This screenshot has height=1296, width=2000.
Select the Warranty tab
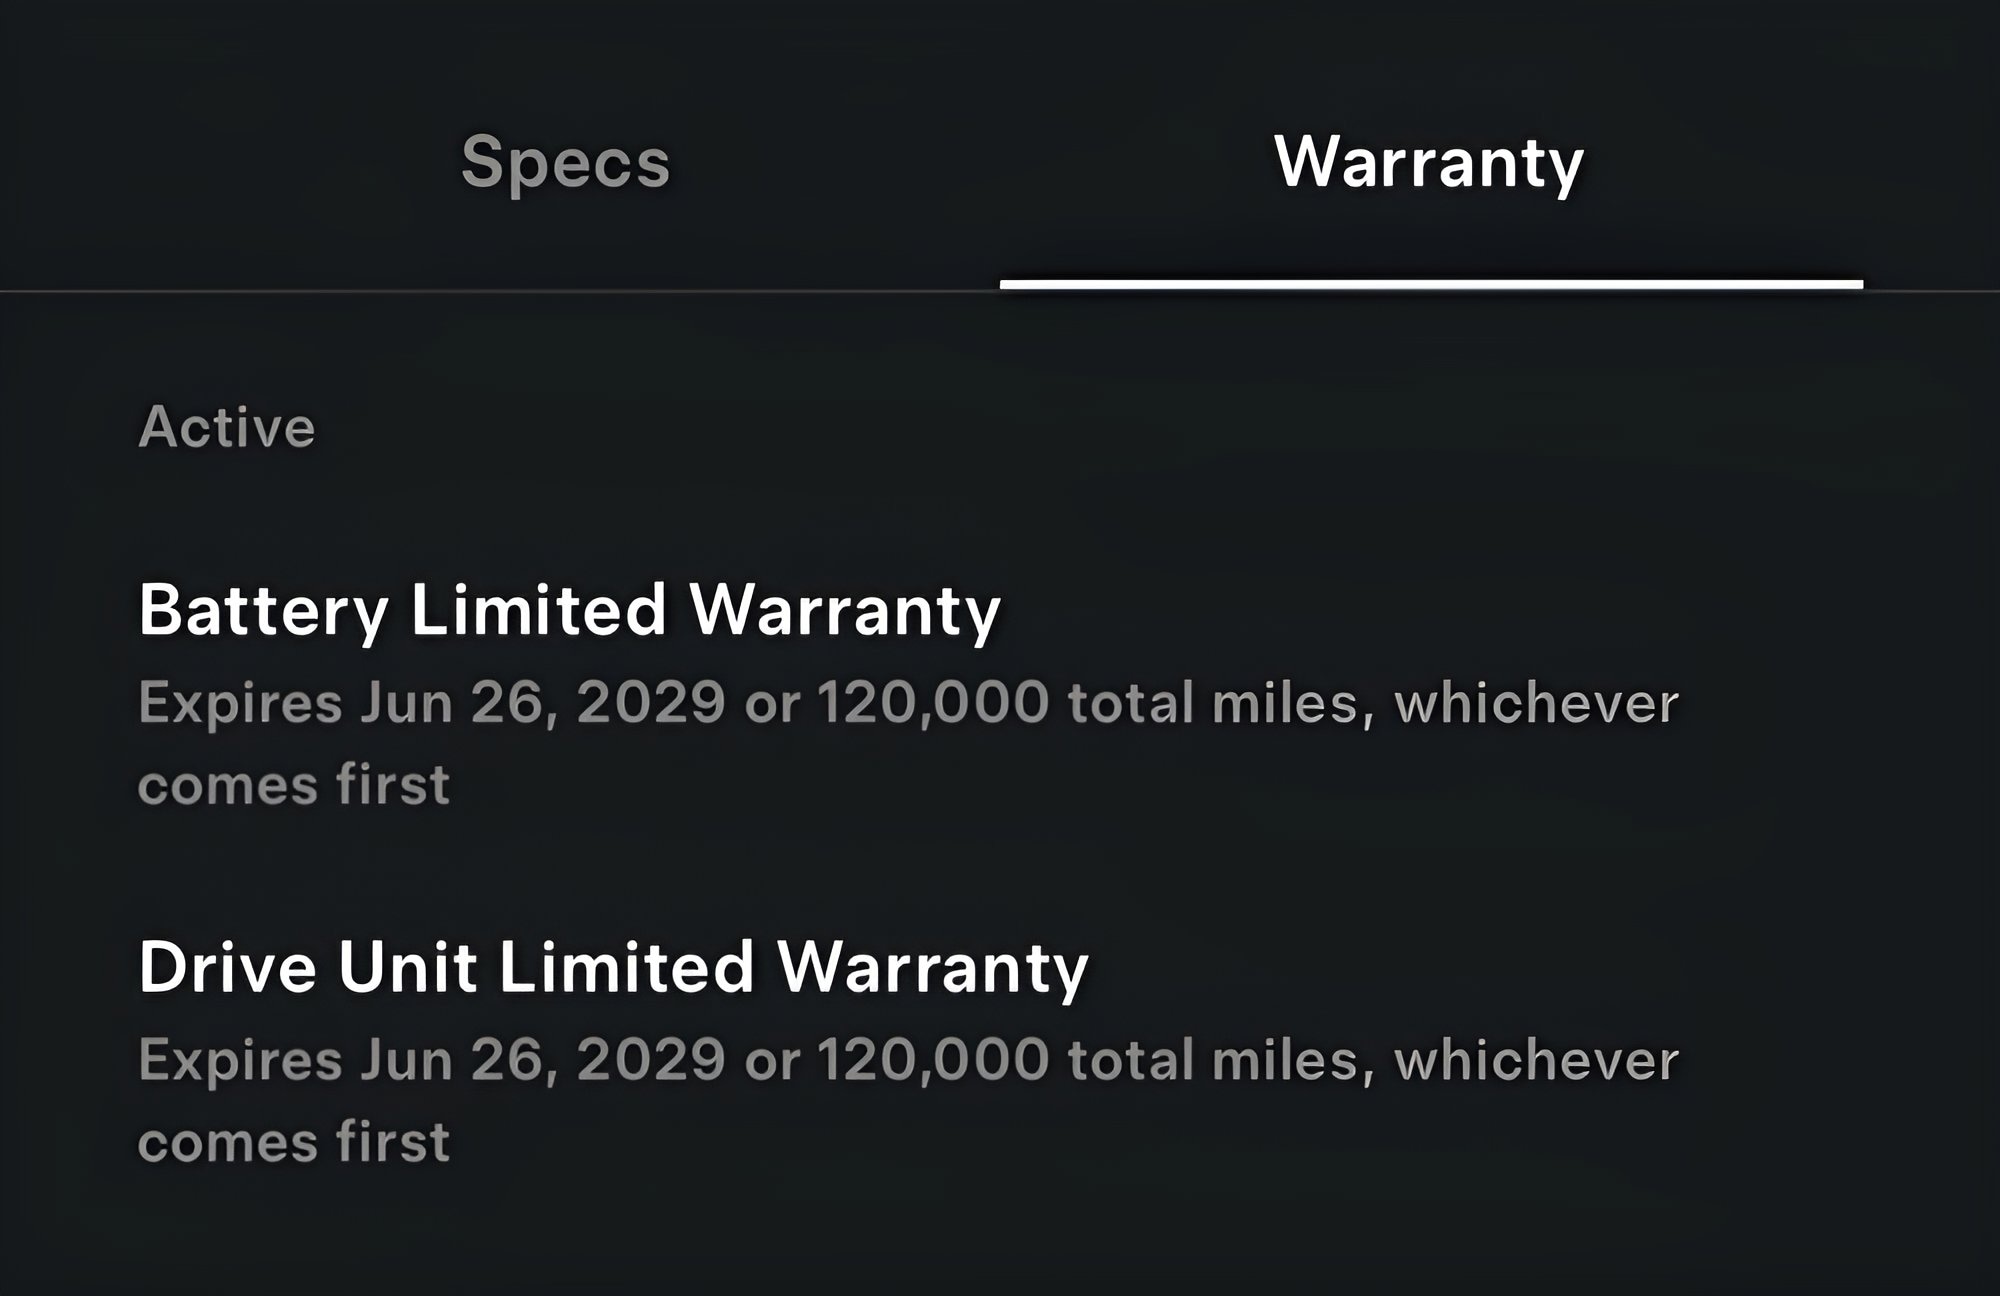pyautogui.click(x=1429, y=162)
